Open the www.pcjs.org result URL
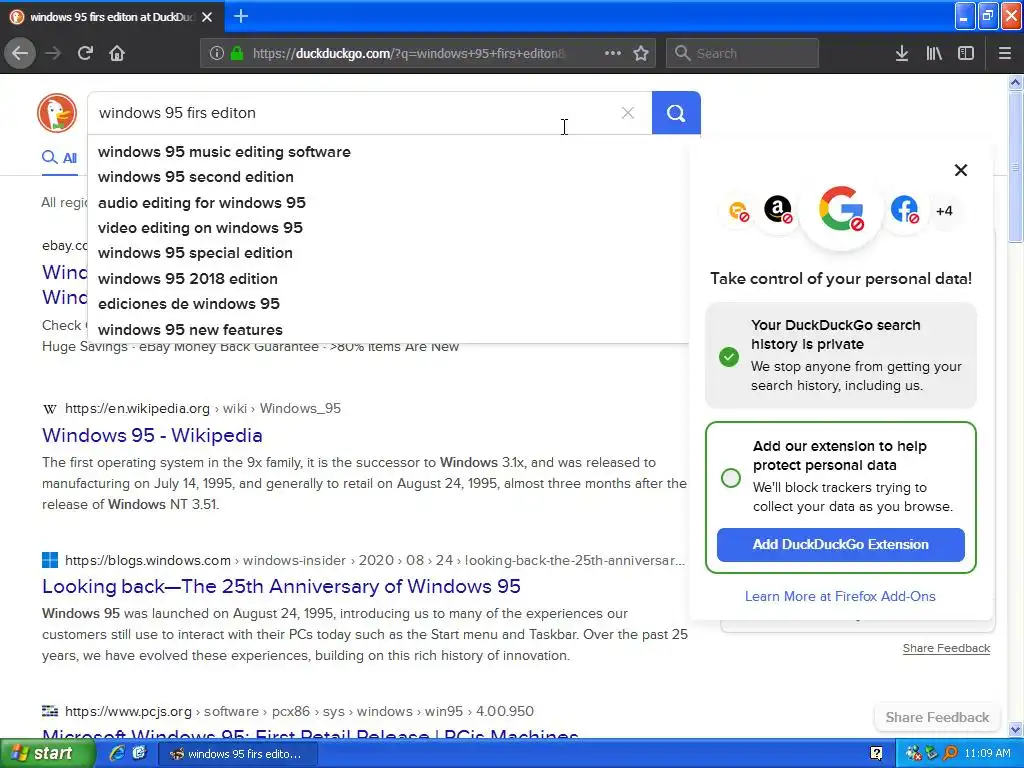The image size is (1024, 768). click(299, 711)
